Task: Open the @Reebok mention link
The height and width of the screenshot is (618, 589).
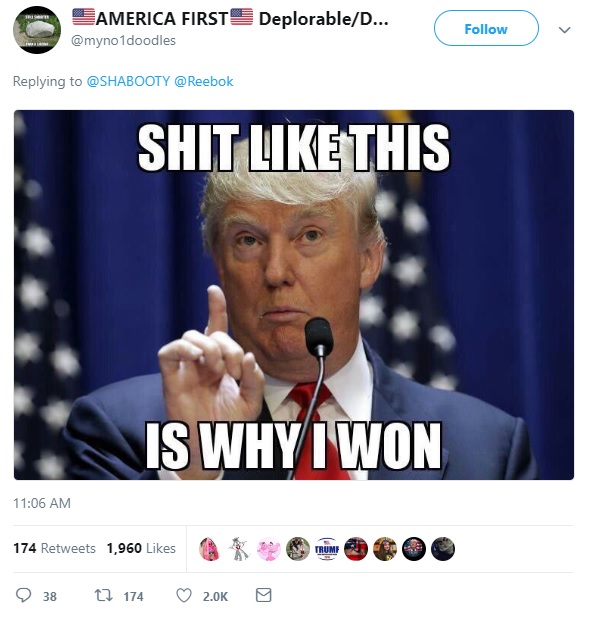Action: tap(203, 81)
